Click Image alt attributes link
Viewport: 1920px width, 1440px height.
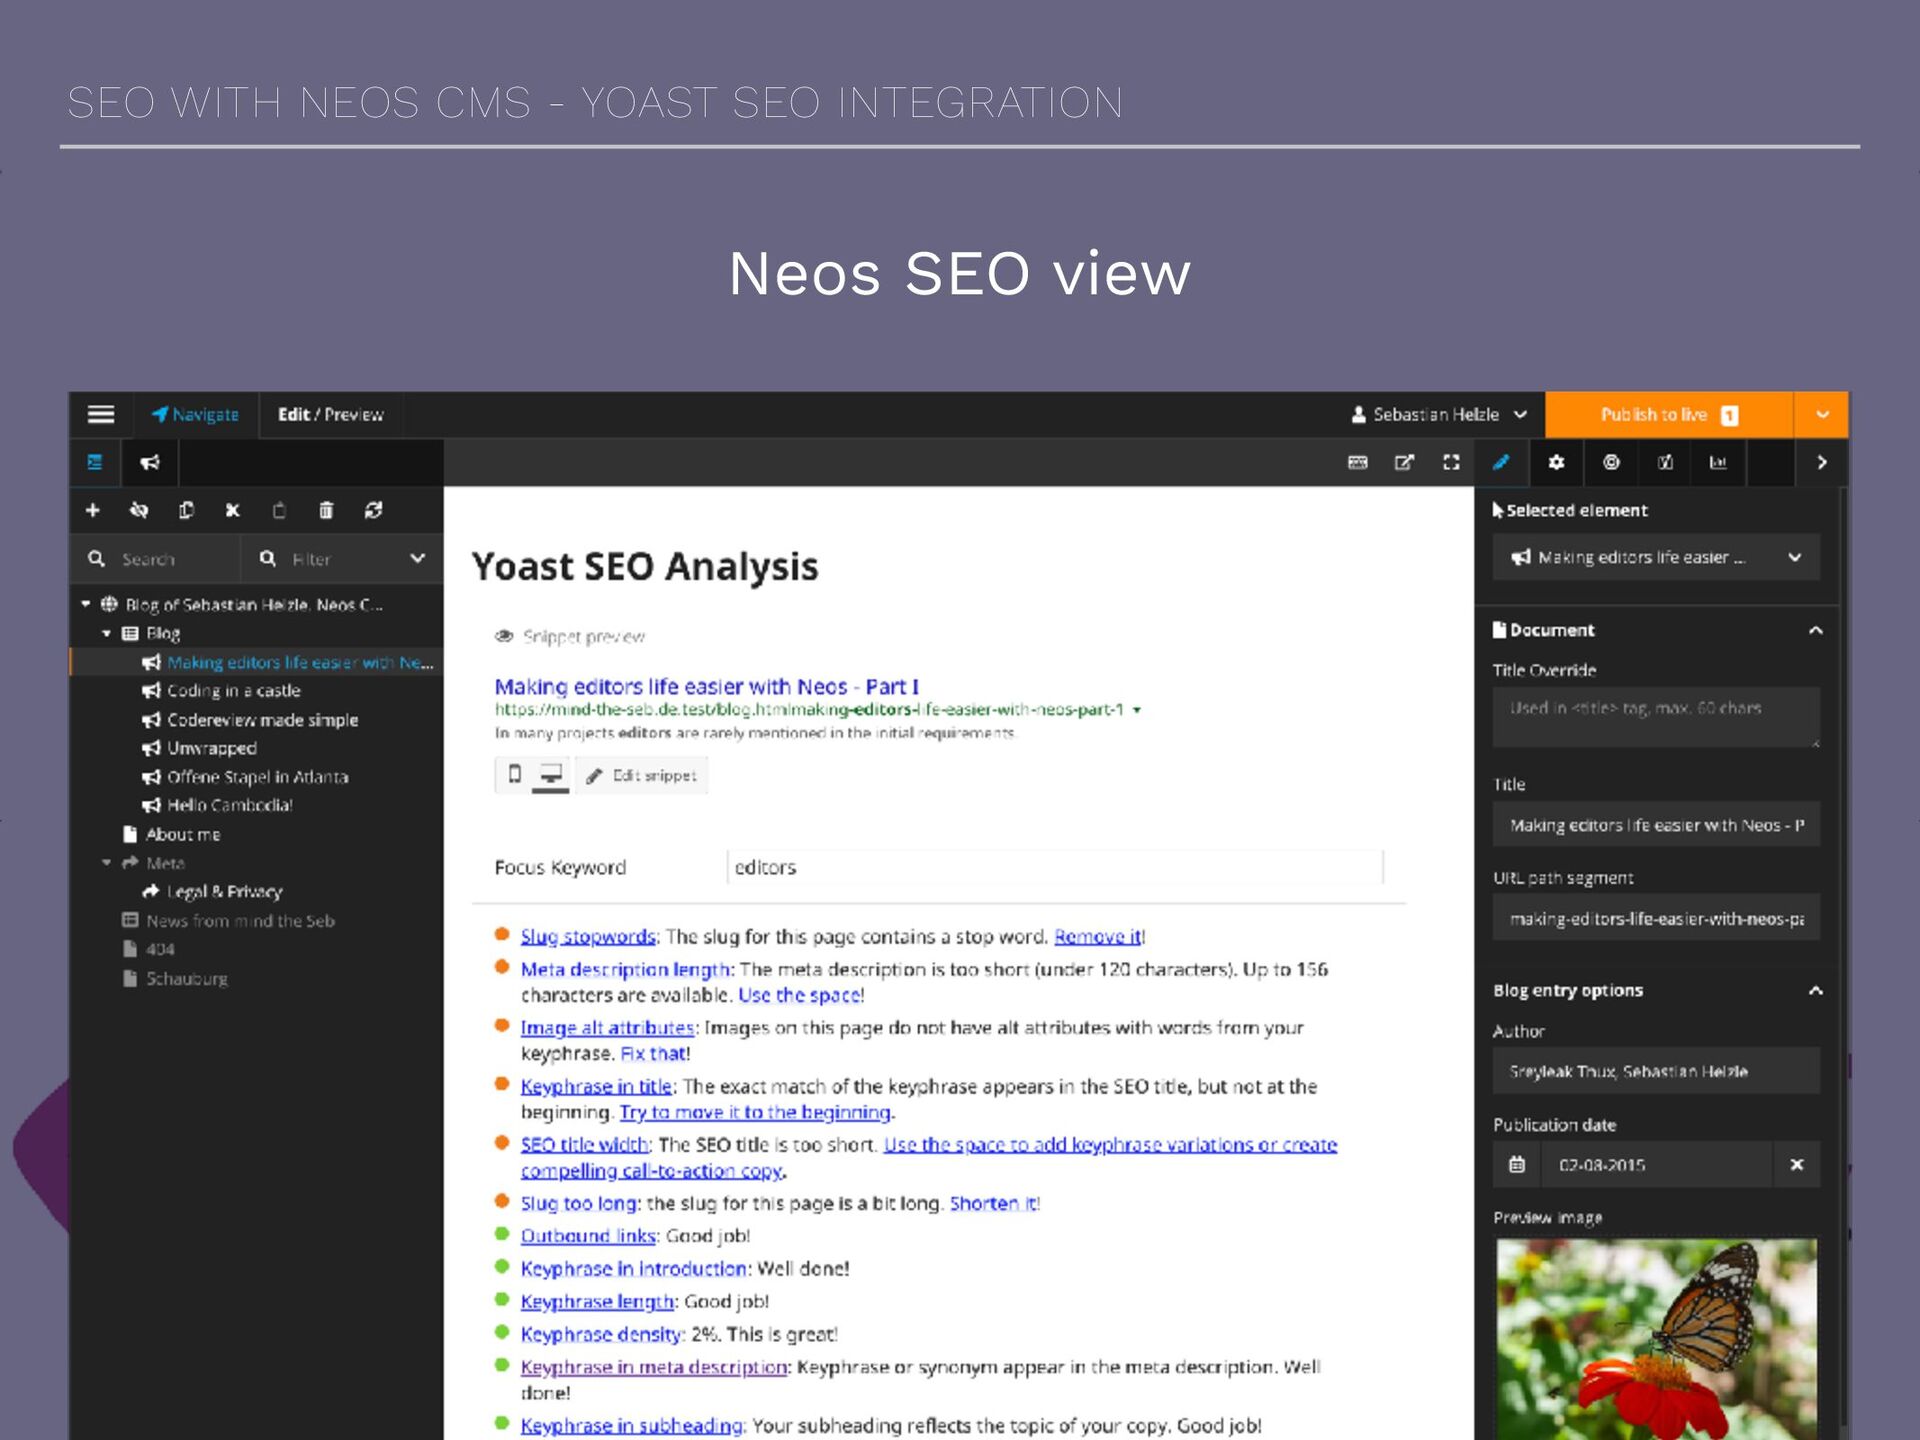[607, 1027]
